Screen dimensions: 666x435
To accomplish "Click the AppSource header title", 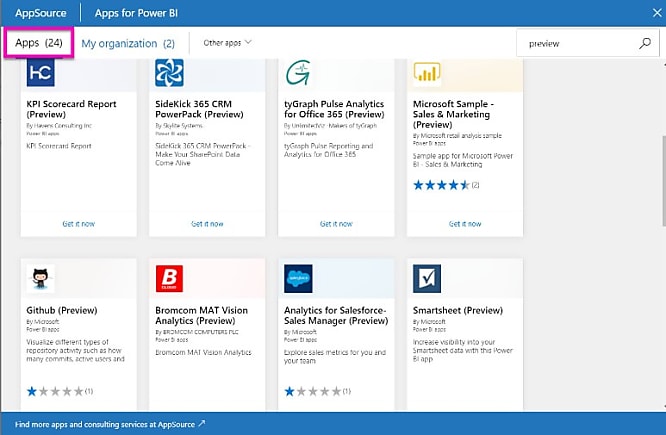I will pyautogui.click(x=41, y=13).
